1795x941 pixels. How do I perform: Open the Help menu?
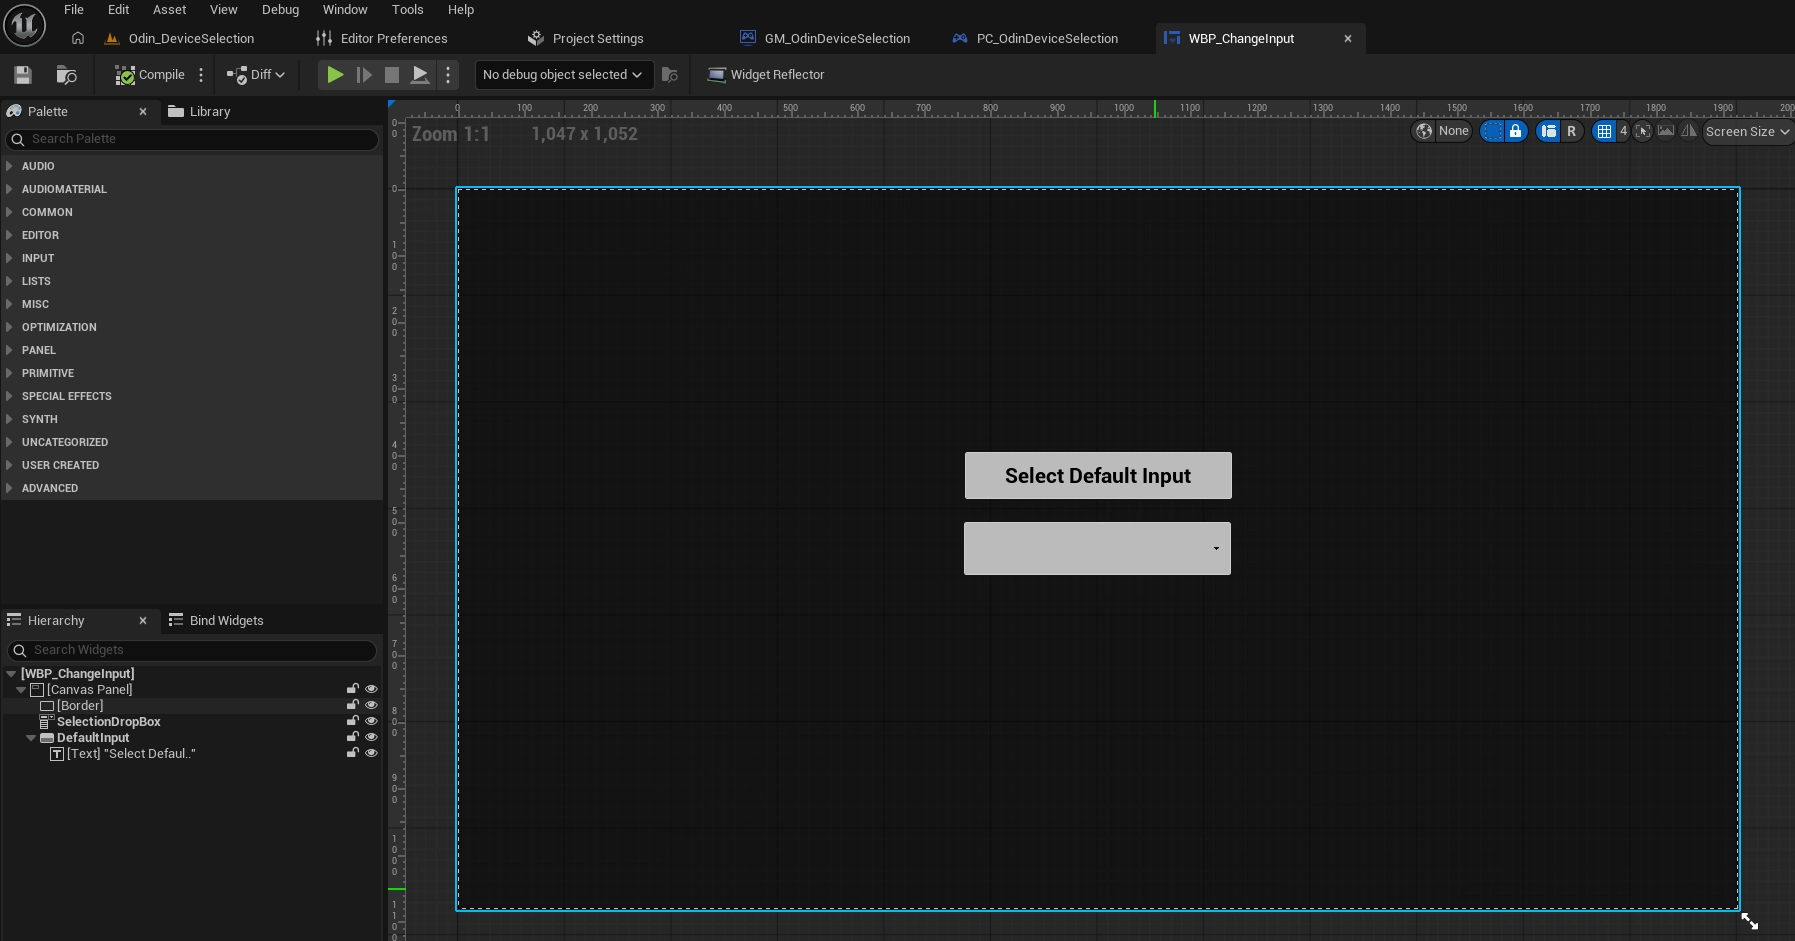coord(461,9)
